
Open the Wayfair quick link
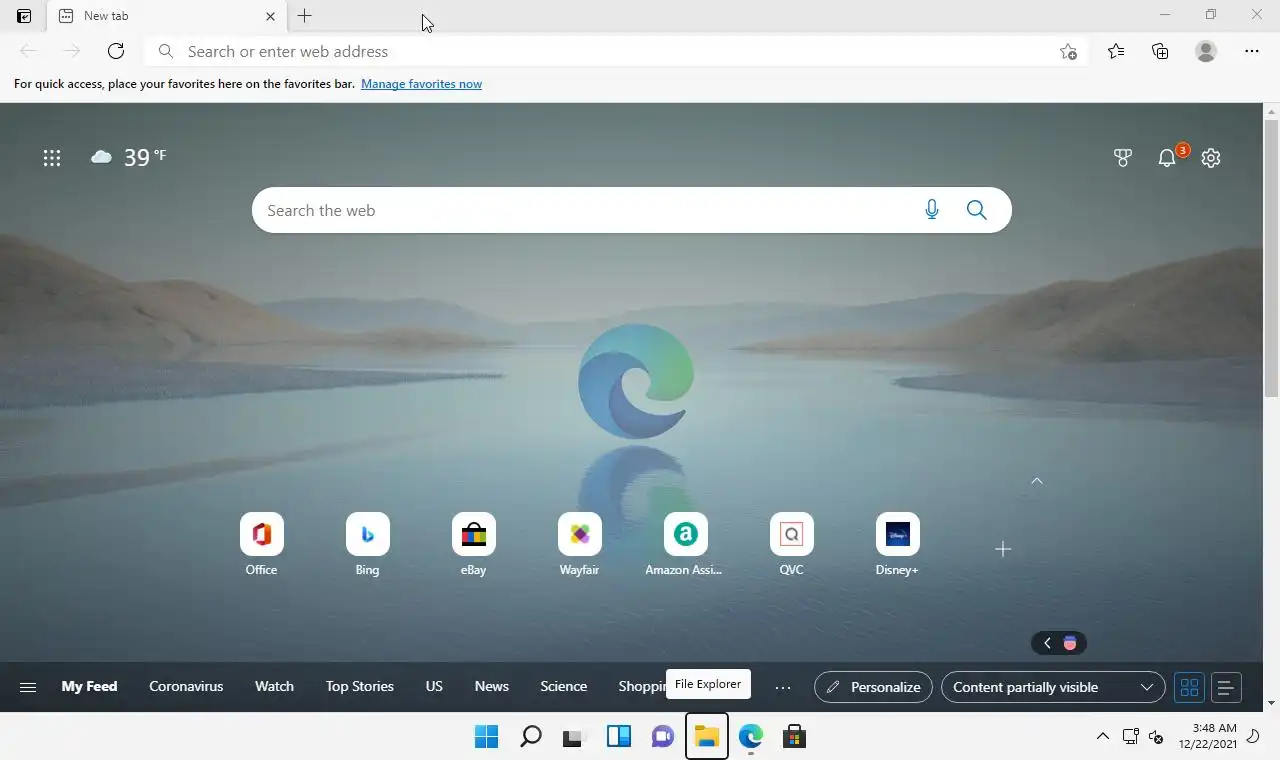click(x=580, y=545)
